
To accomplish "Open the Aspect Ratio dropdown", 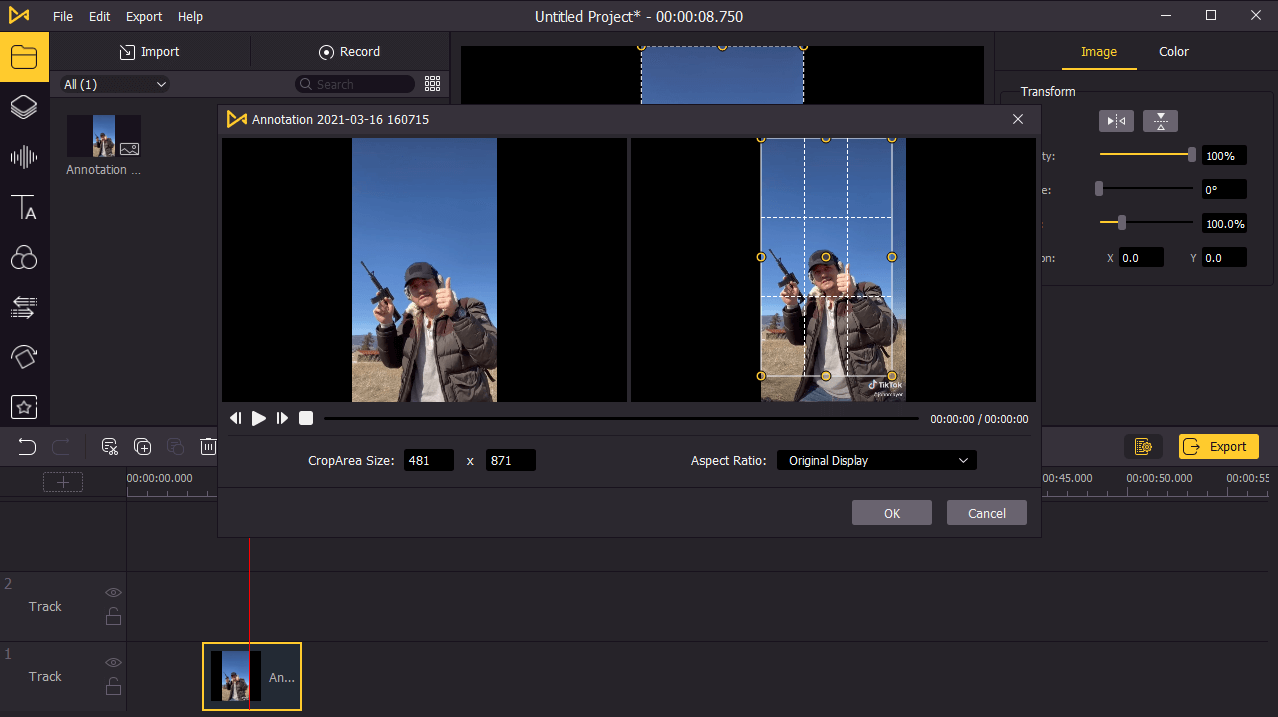I will point(876,460).
